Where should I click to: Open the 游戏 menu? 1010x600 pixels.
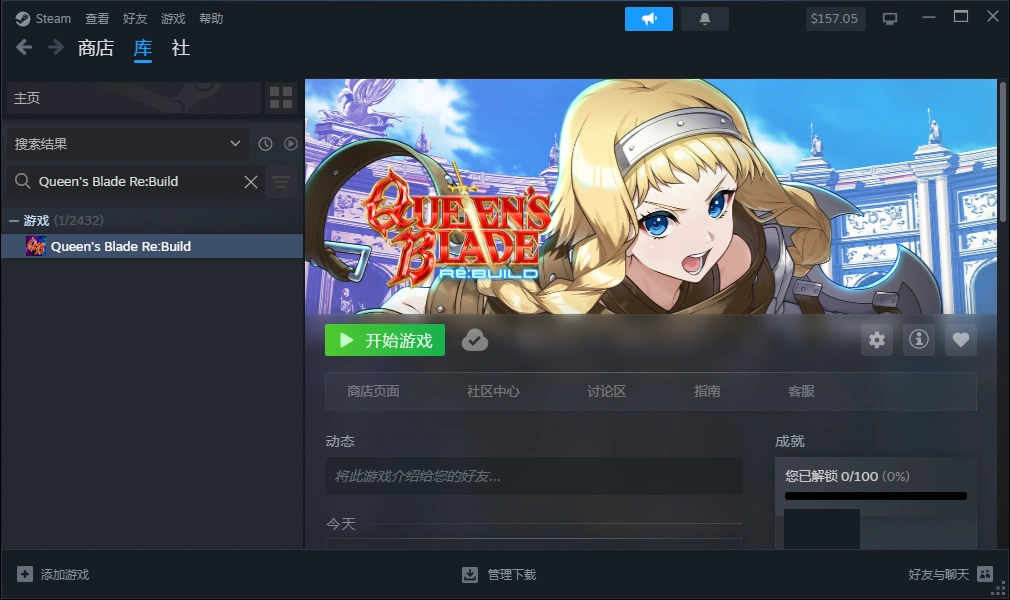(173, 19)
